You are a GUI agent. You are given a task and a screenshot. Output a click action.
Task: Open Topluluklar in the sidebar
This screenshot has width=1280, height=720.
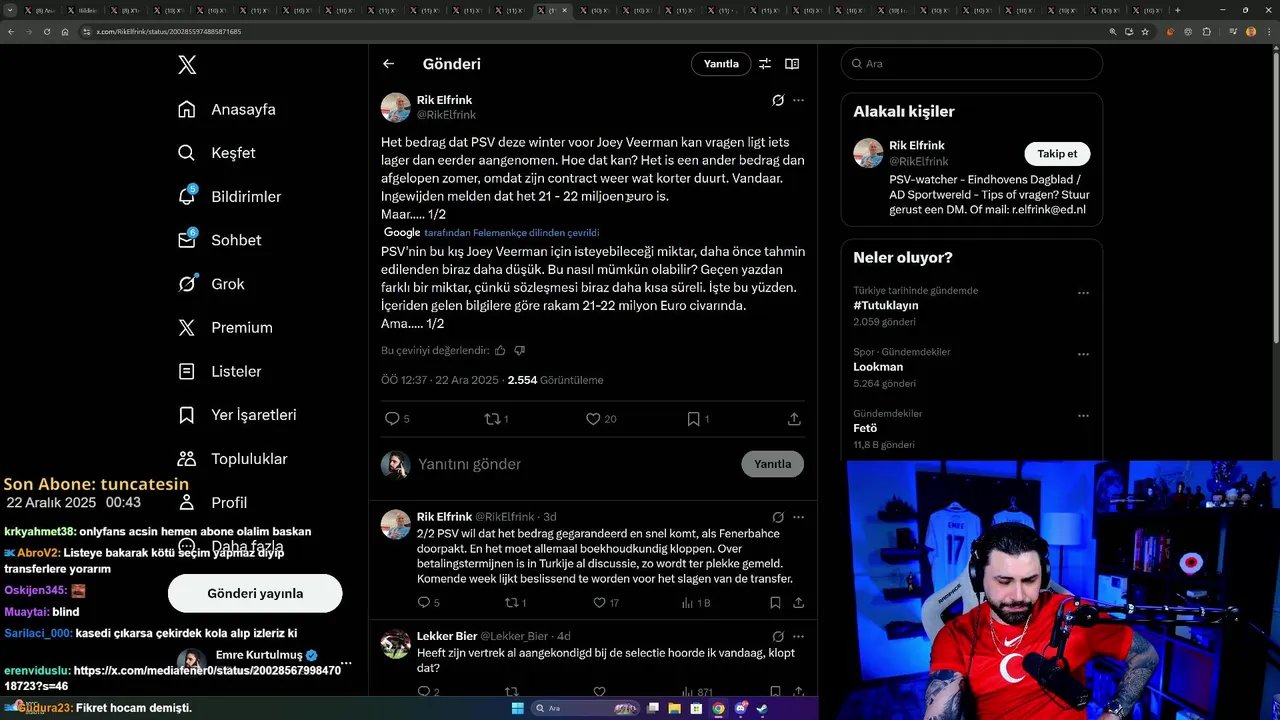[232, 459]
